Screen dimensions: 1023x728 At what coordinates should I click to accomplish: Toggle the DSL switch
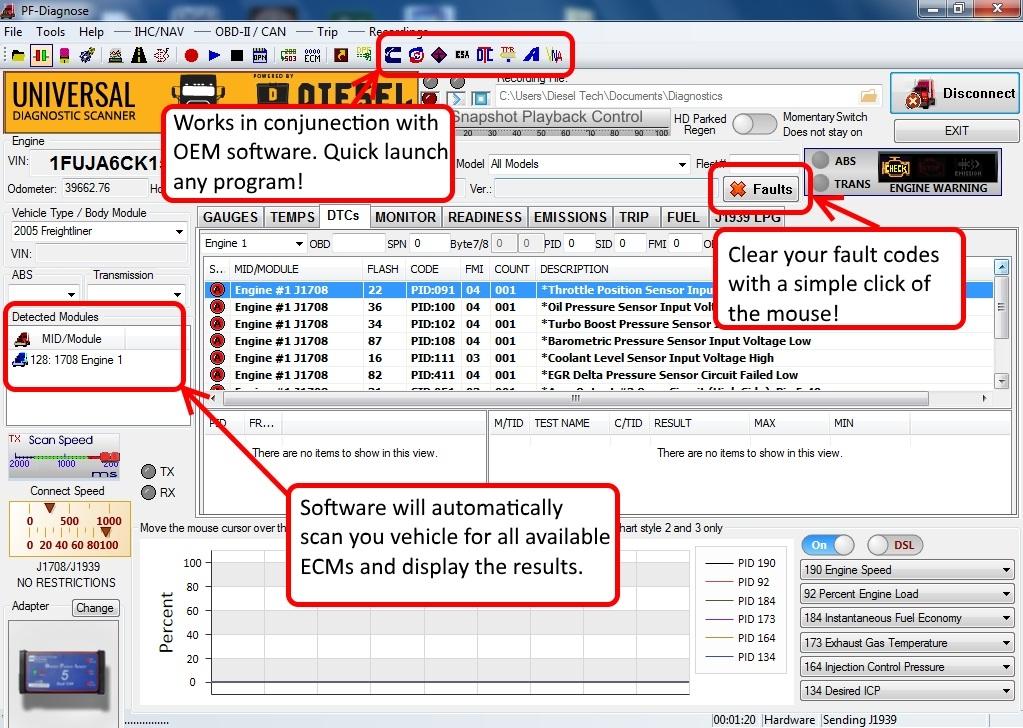point(895,545)
